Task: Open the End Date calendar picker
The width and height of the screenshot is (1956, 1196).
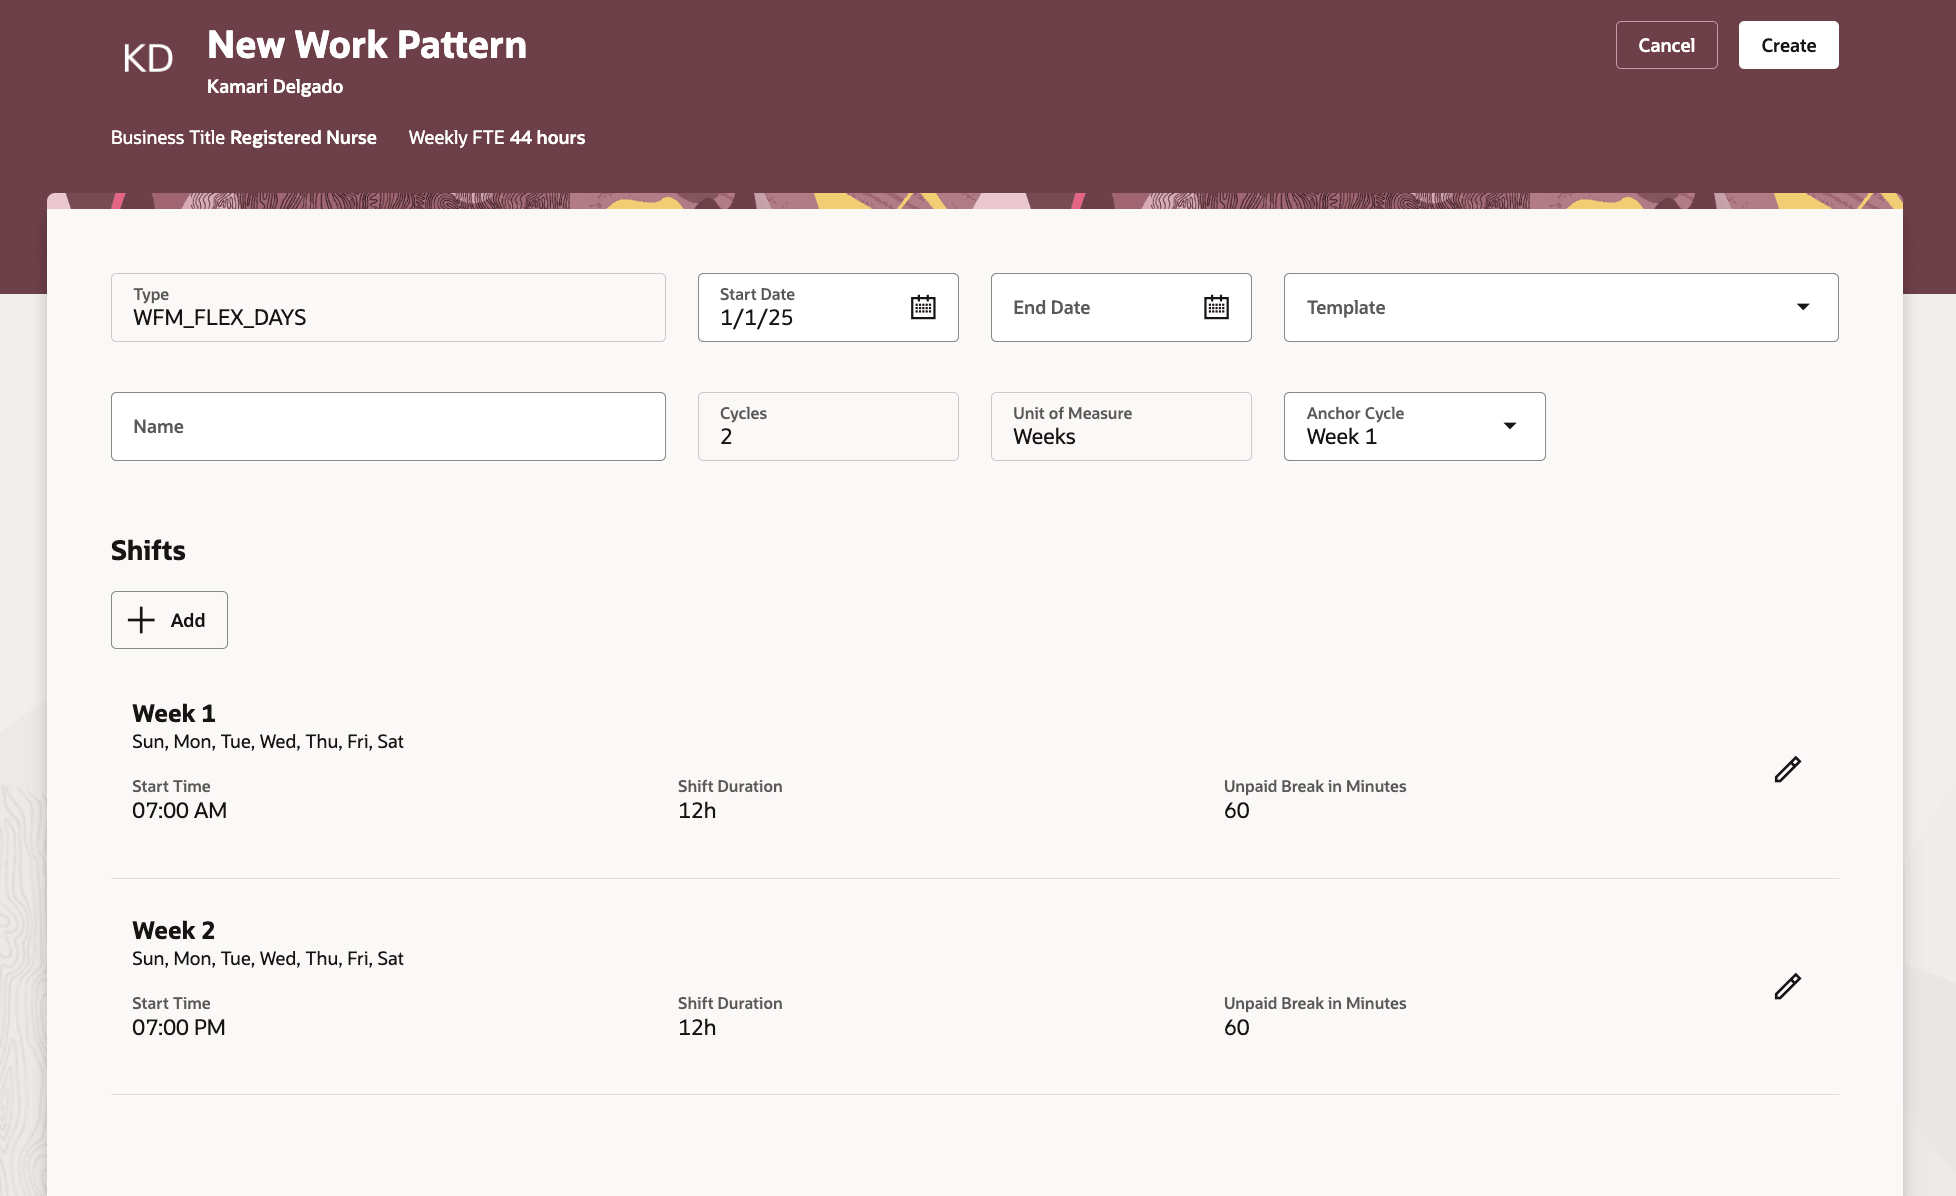Action: click(1215, 307)
